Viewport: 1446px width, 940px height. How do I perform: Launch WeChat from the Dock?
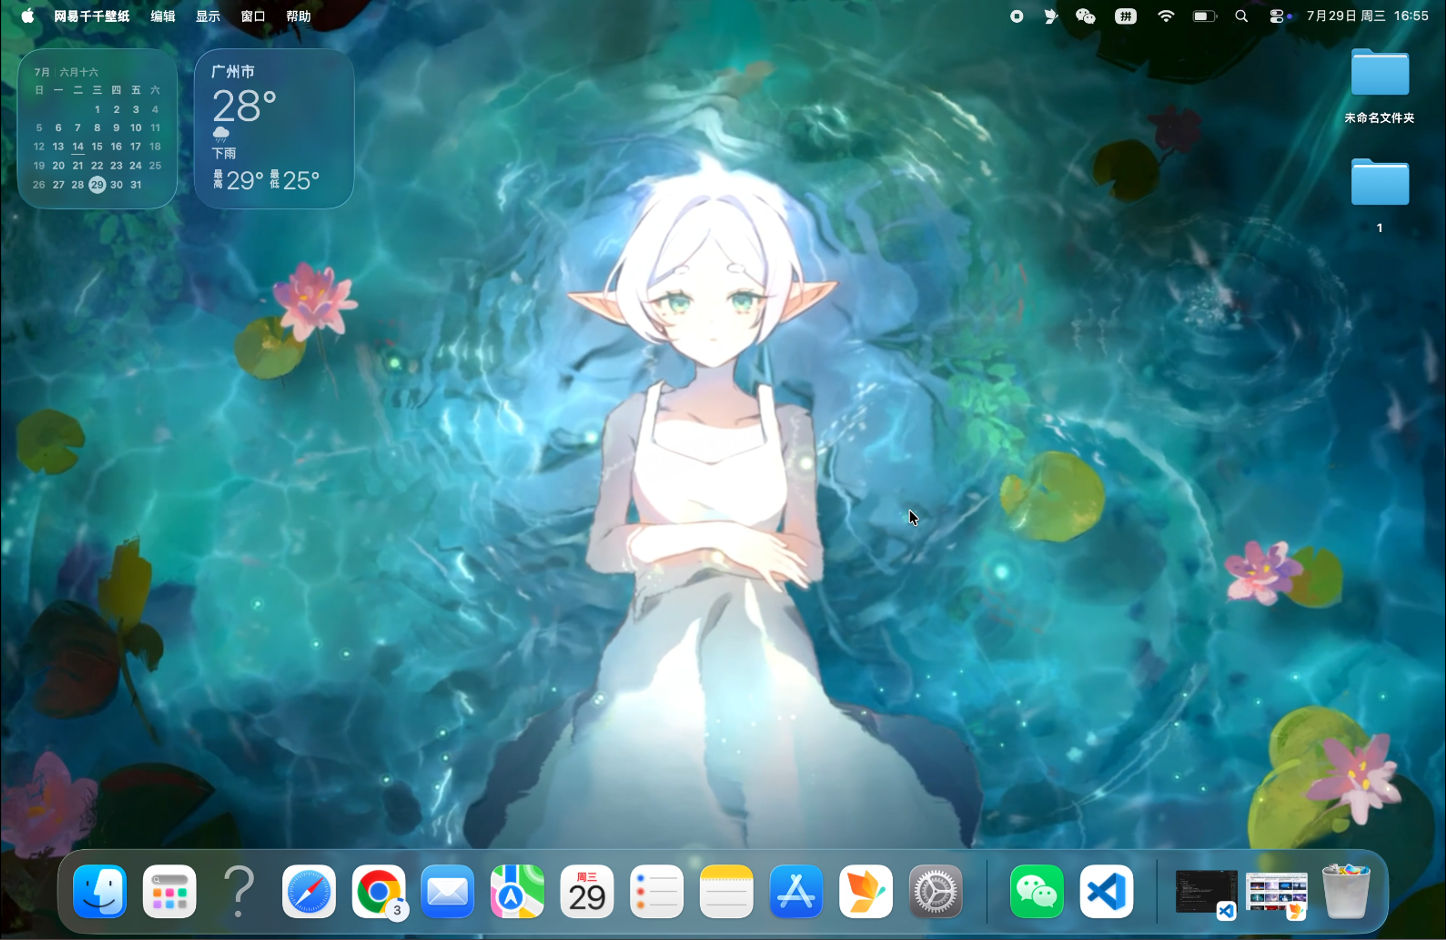pyautogui.click(x=1037, y=891)
